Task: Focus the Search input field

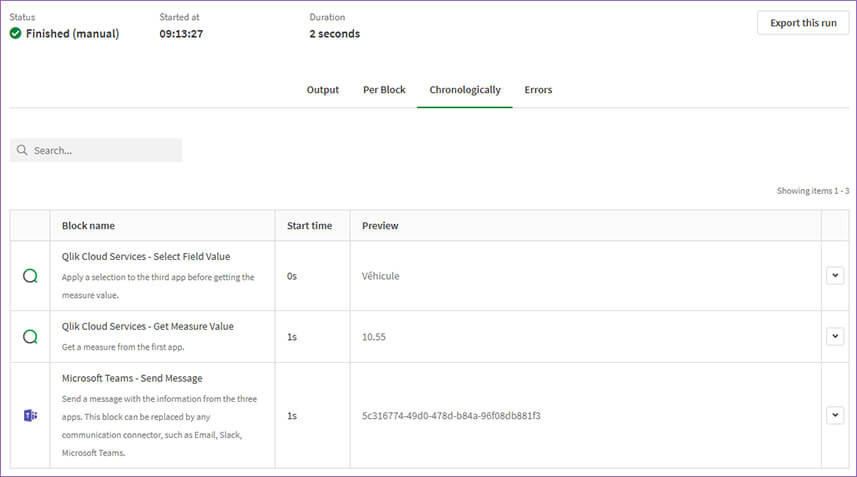Action: coord(96,150)
